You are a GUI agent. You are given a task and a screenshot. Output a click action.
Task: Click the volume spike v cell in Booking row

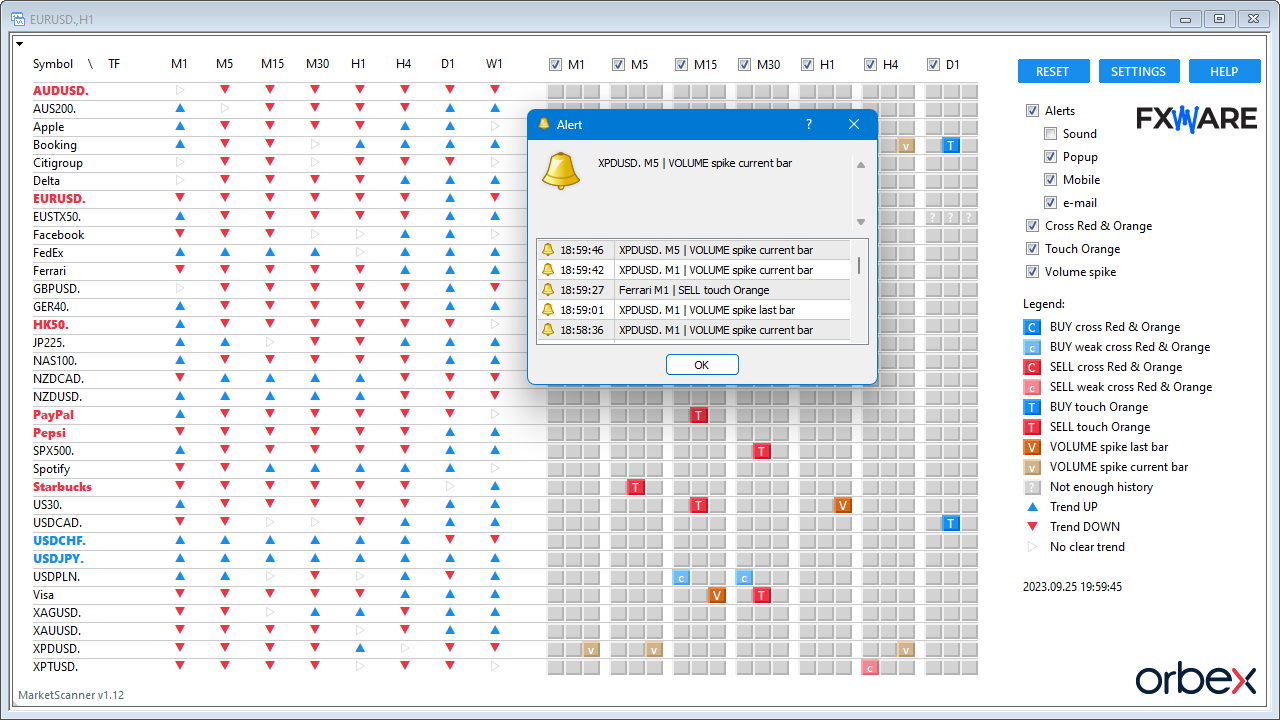coord(906,145)
